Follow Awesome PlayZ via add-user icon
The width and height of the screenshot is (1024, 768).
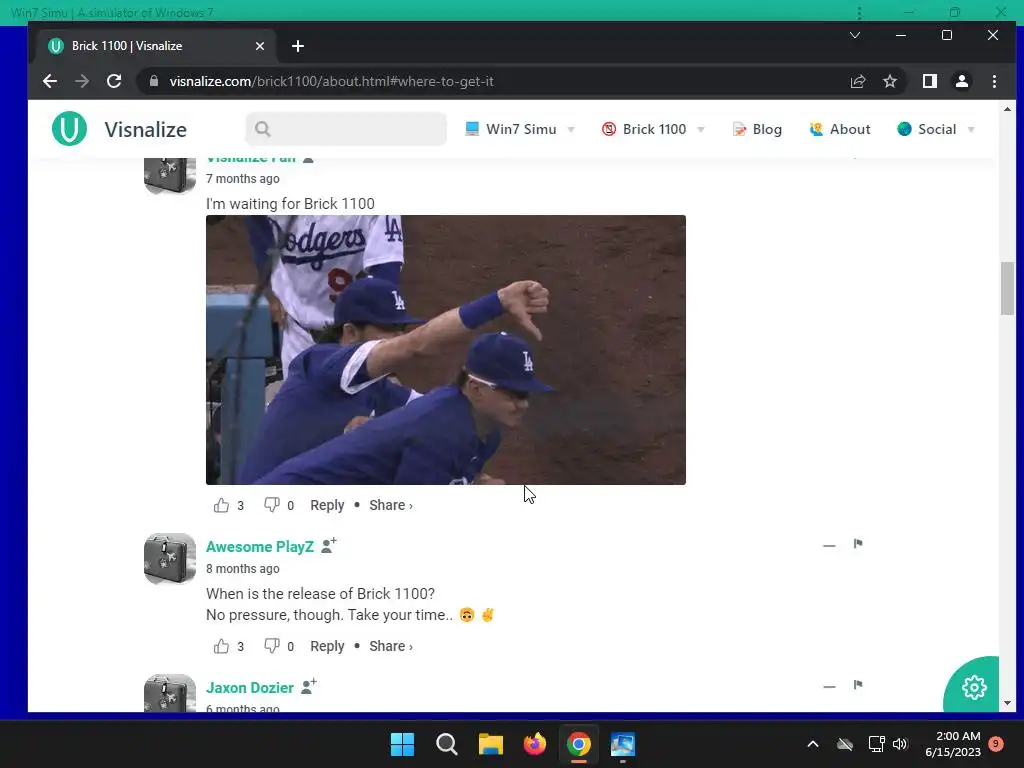pyautogui.click(x=328, y=545)
